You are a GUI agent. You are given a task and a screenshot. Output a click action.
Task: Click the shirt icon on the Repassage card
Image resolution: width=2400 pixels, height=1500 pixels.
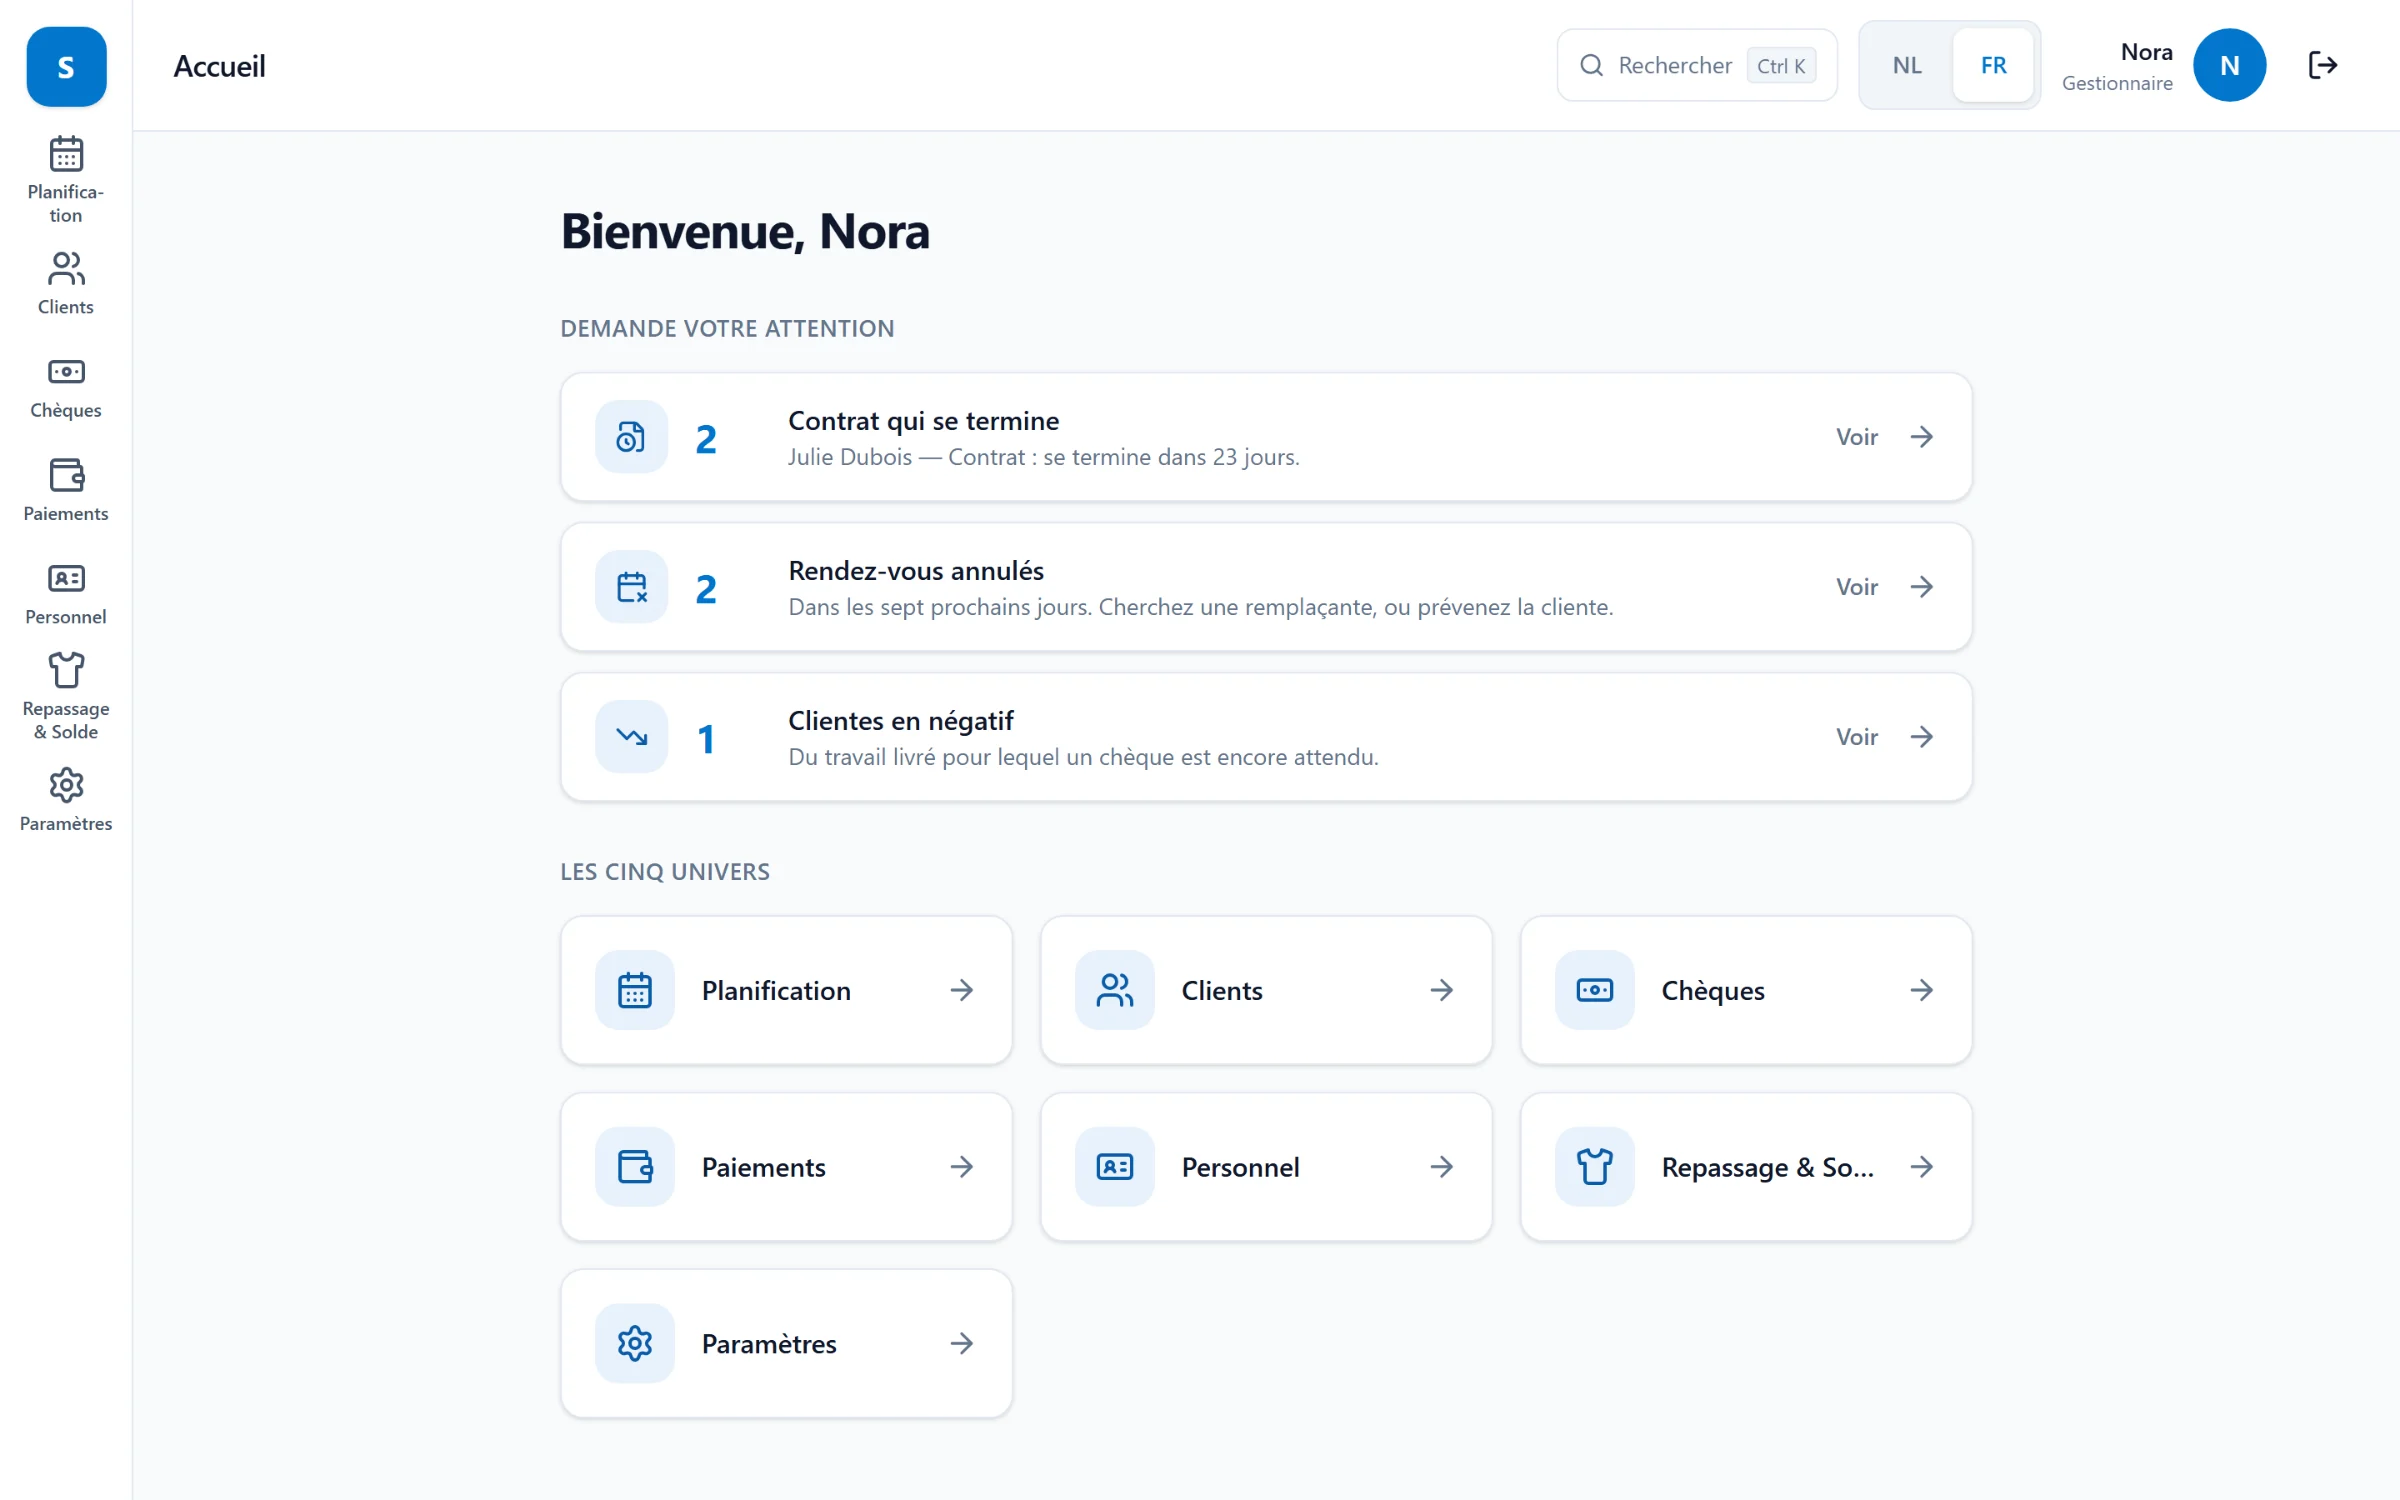coord(1595,1167)
